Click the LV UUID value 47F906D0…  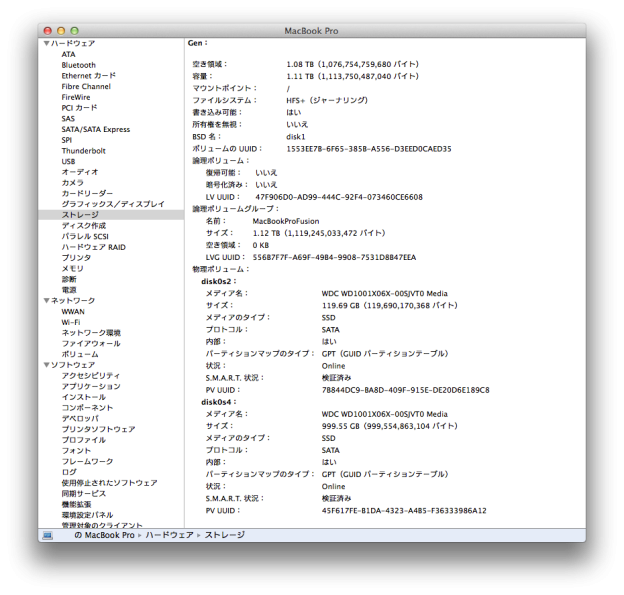pyautogui.click(x=339, y=197)
